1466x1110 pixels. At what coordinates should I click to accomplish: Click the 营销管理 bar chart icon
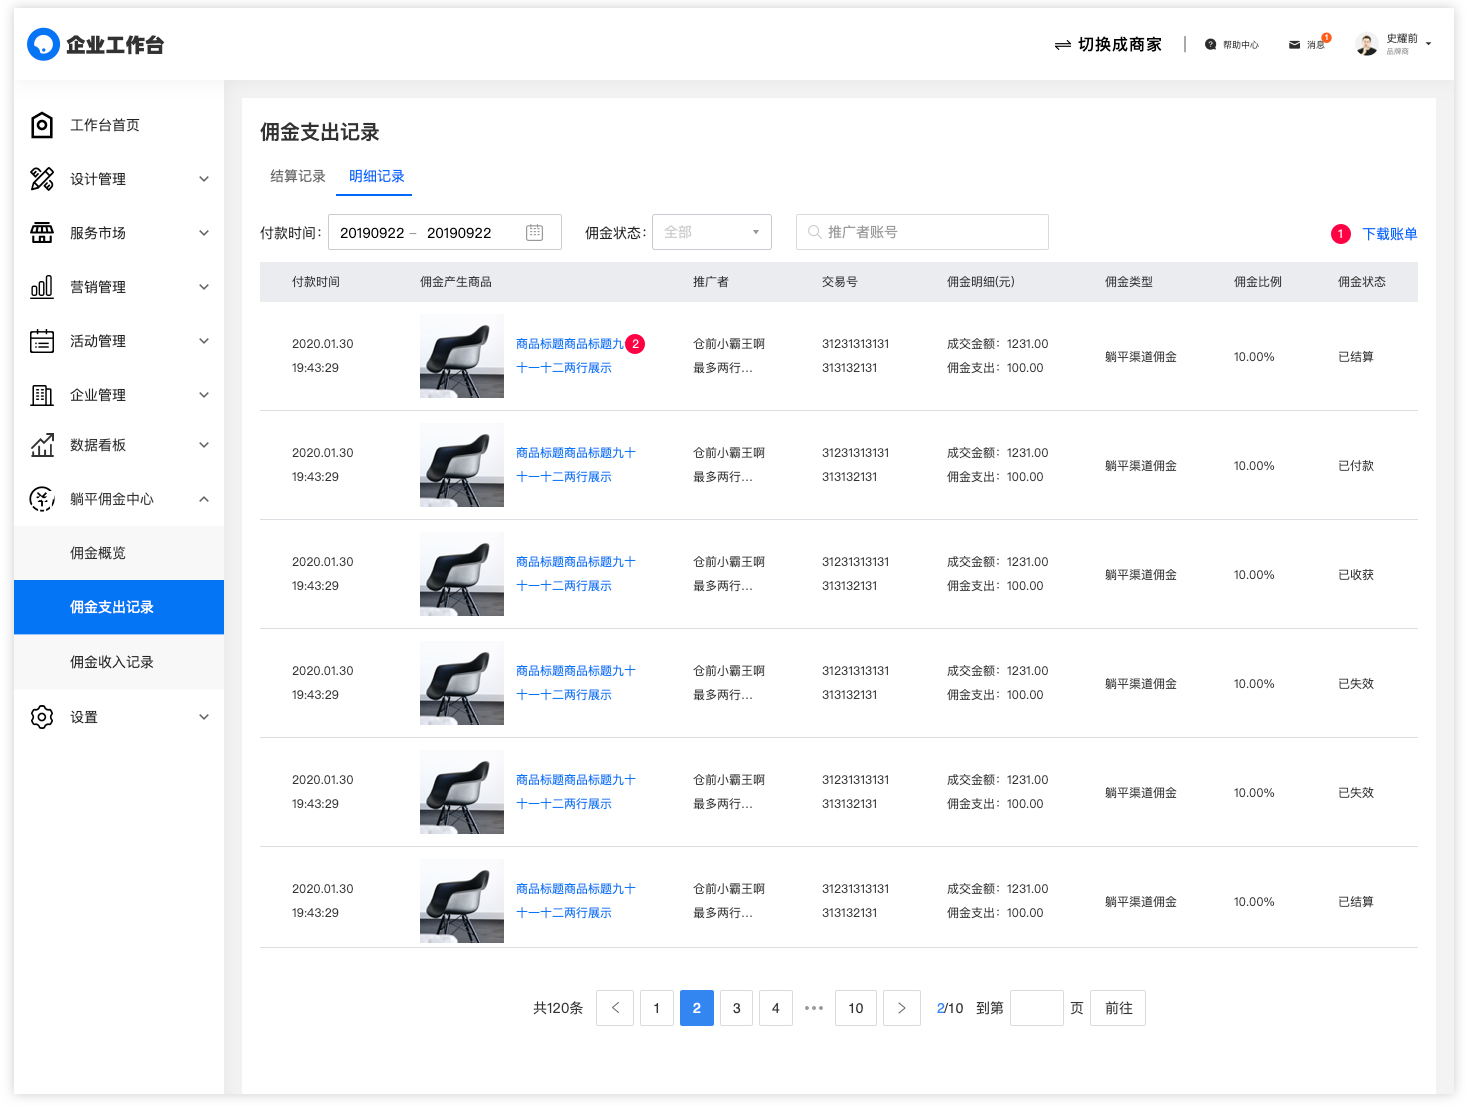click(x=42, y=287)
